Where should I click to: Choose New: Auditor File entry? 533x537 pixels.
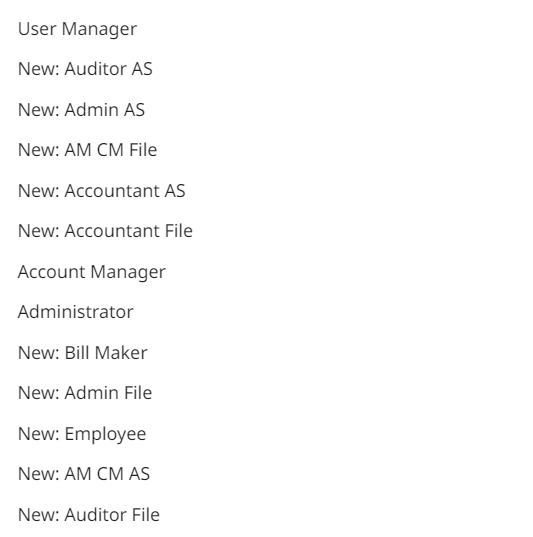tap(89, 515)
